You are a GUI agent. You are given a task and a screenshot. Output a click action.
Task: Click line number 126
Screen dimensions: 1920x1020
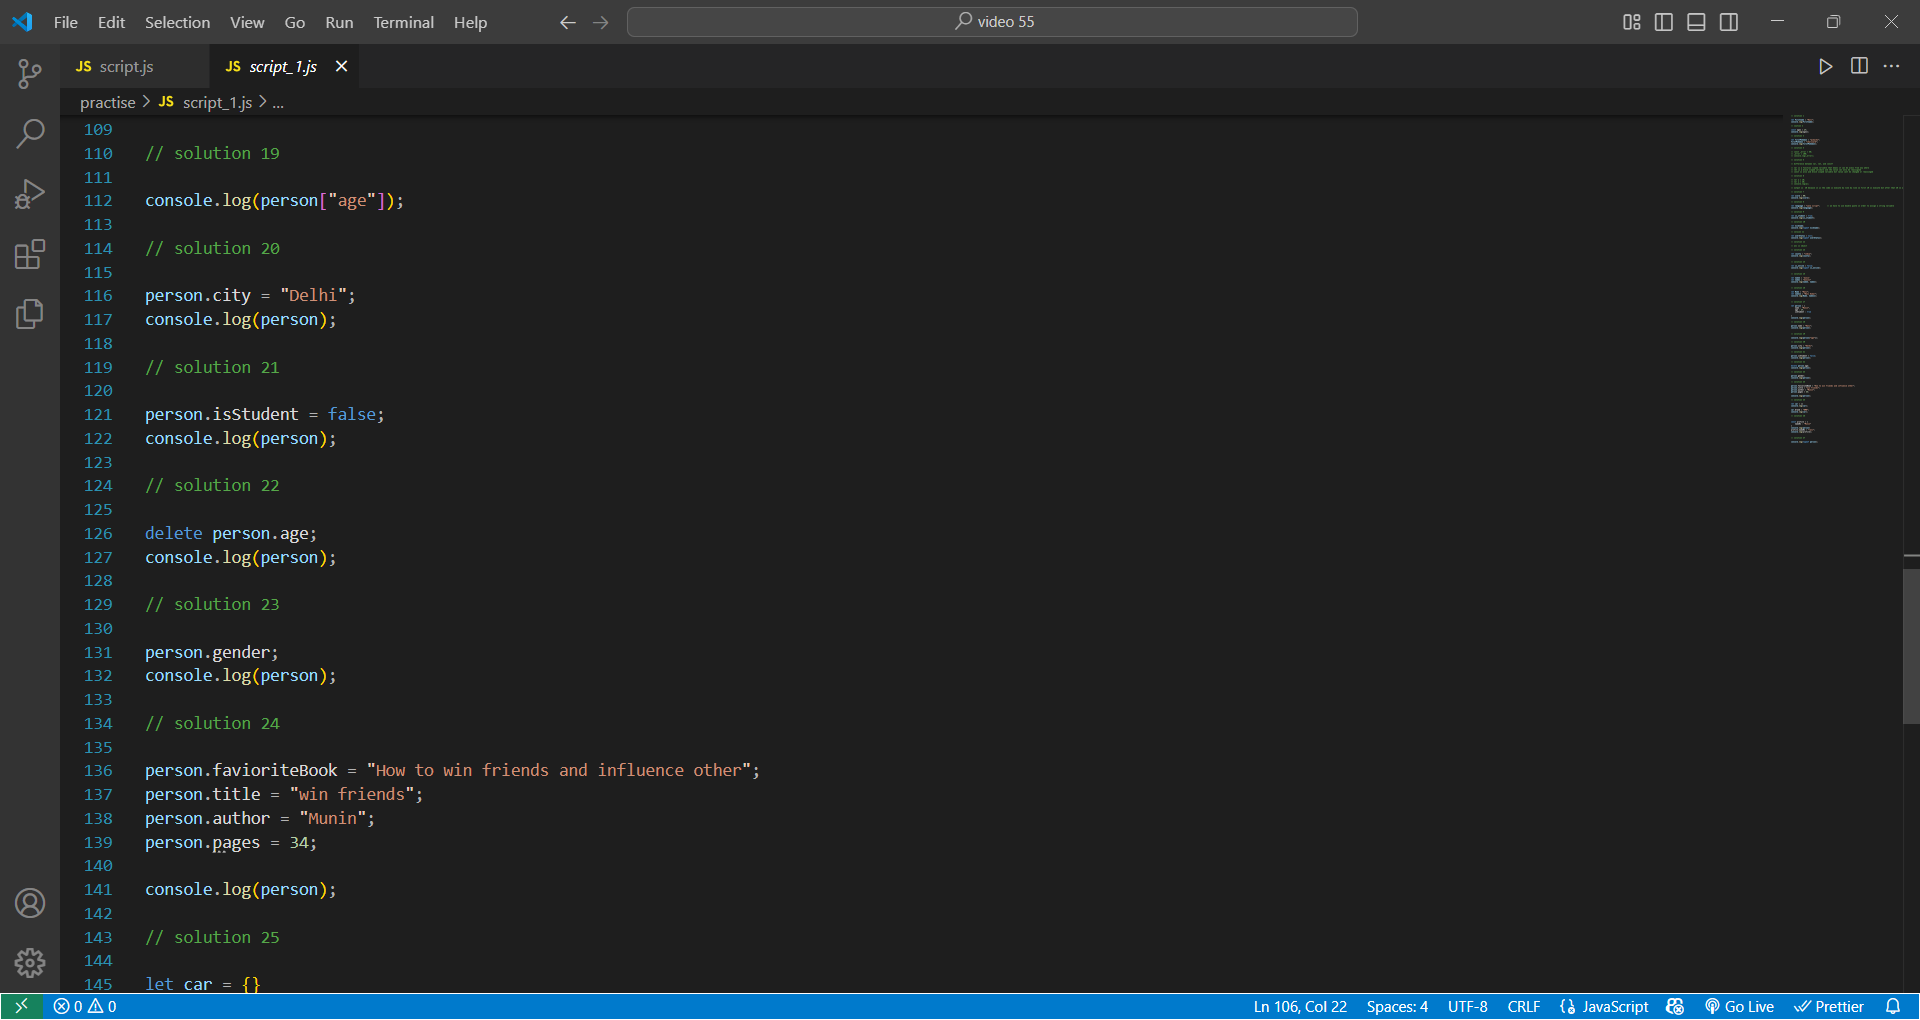[98, 533]
